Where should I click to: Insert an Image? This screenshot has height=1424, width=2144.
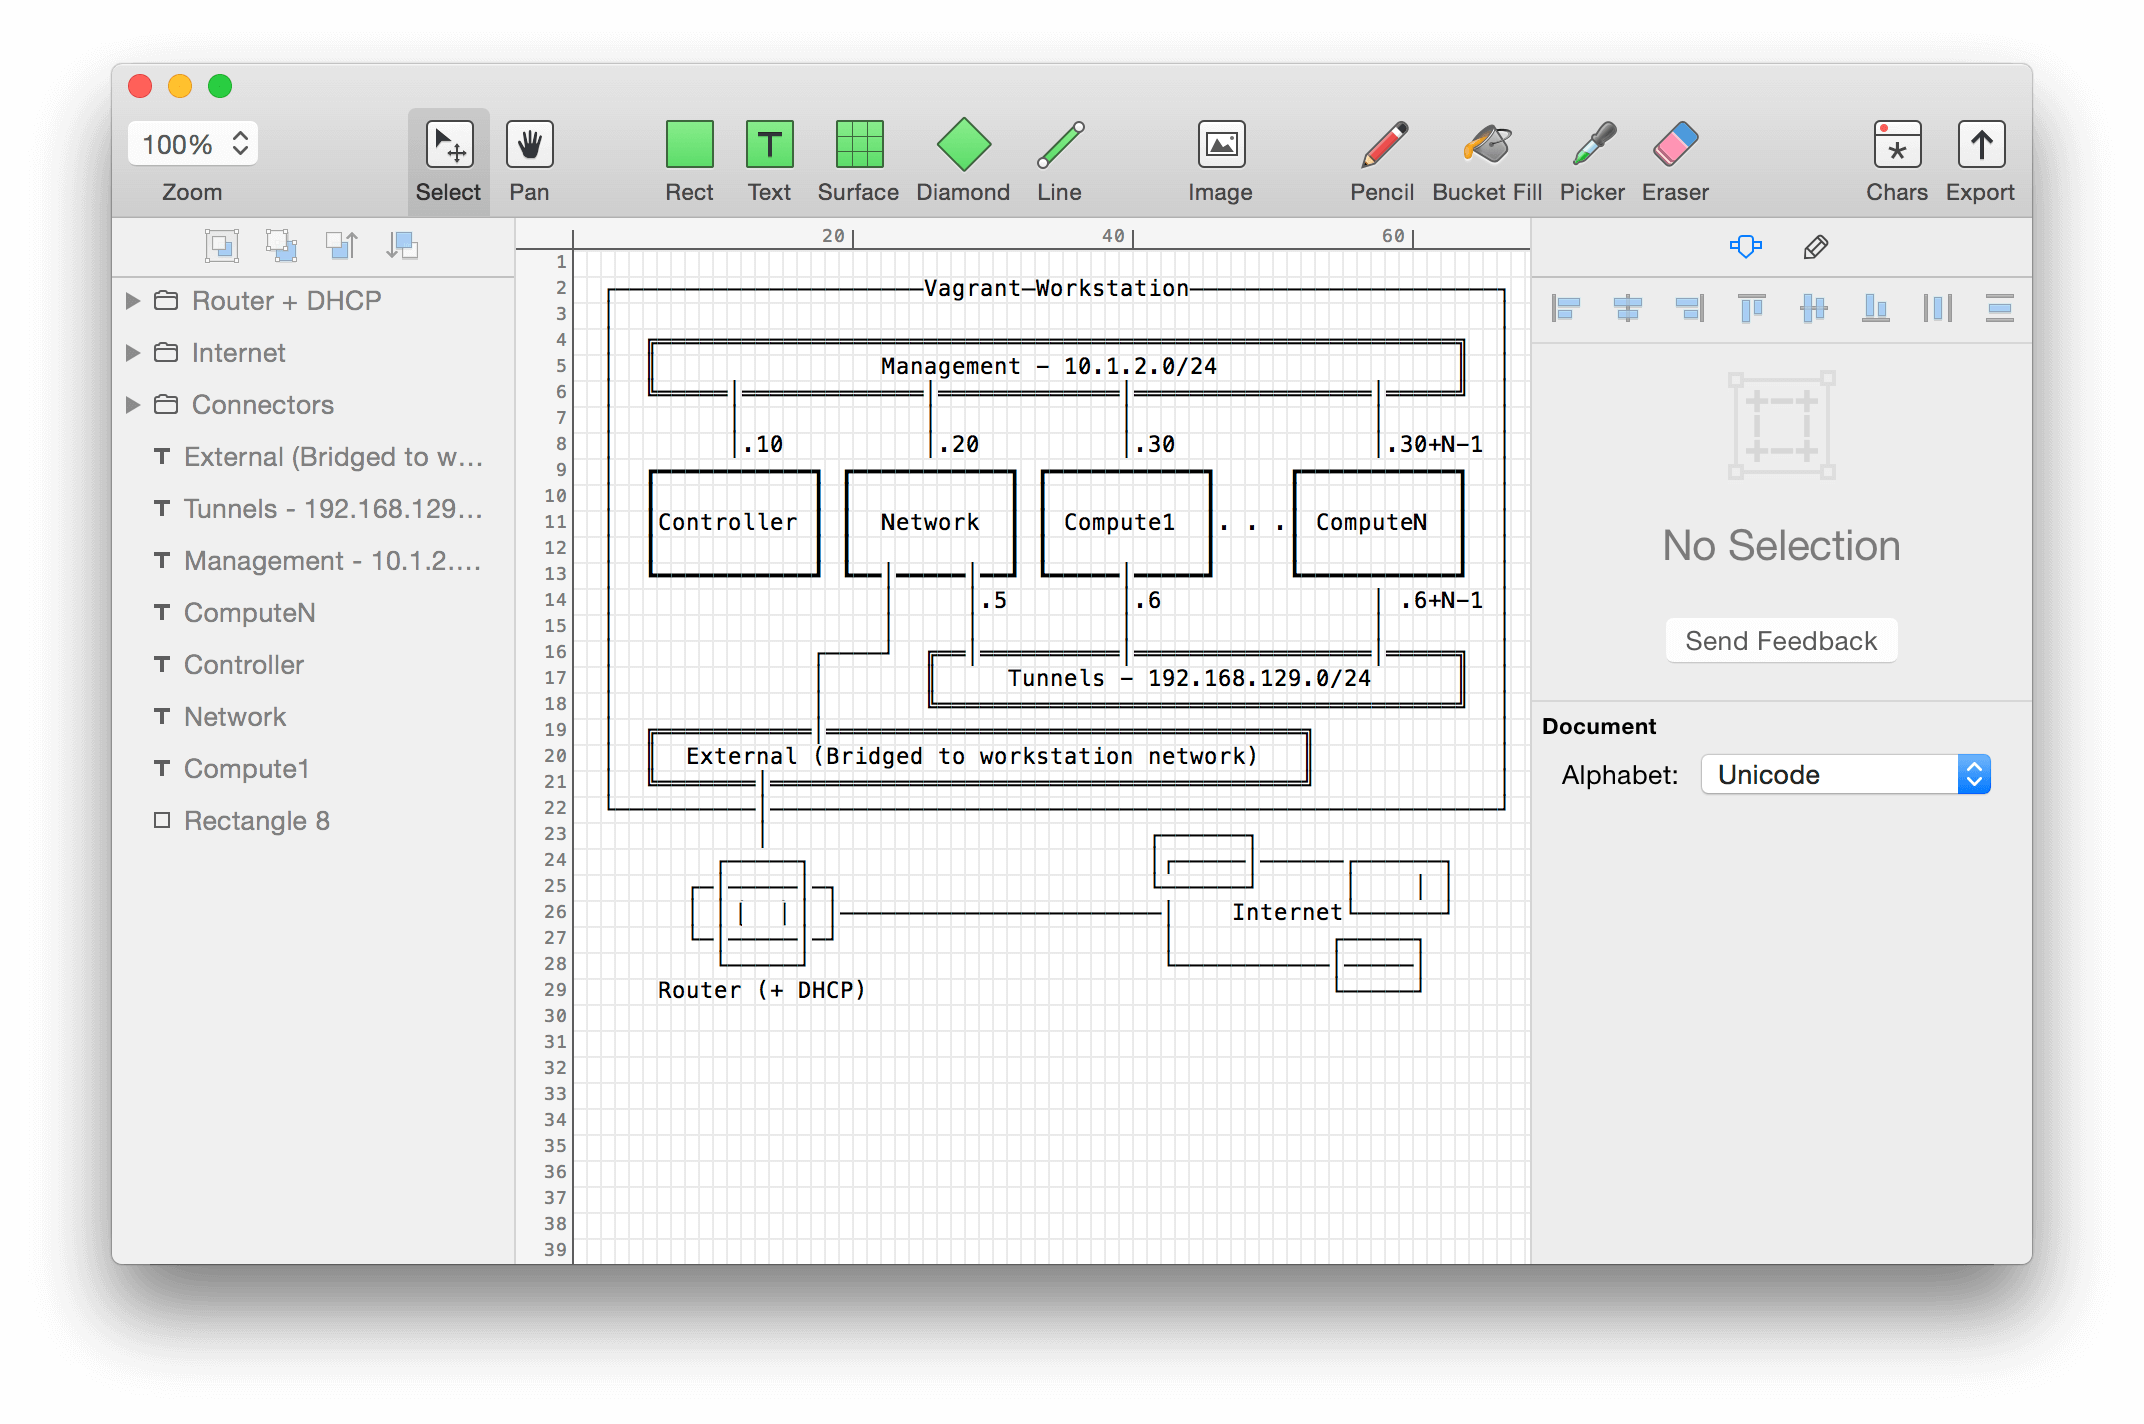click(x=1220, y=146)
